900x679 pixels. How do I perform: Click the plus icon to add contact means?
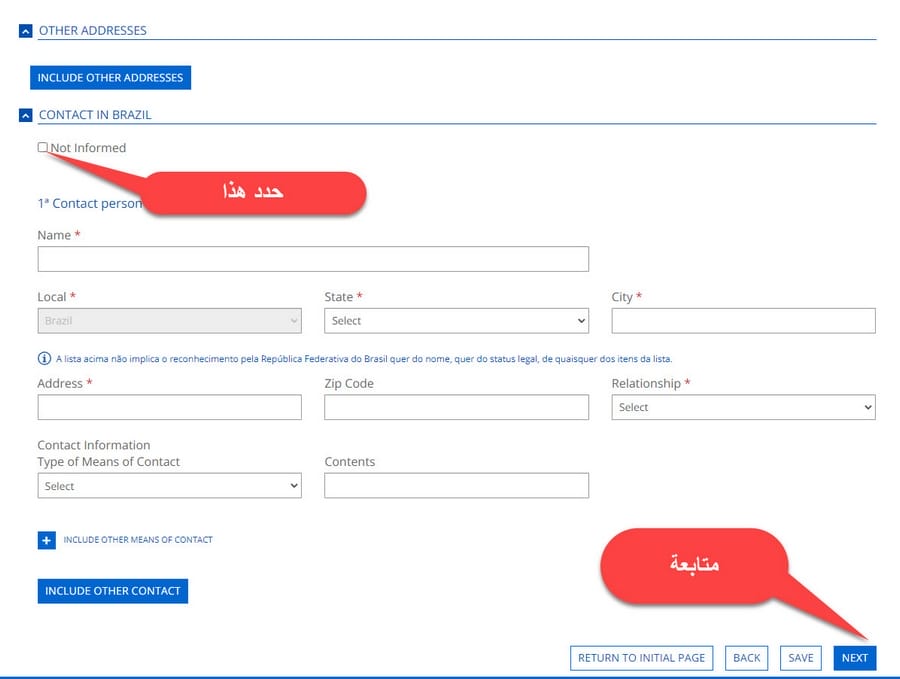(x=46, y=540)
